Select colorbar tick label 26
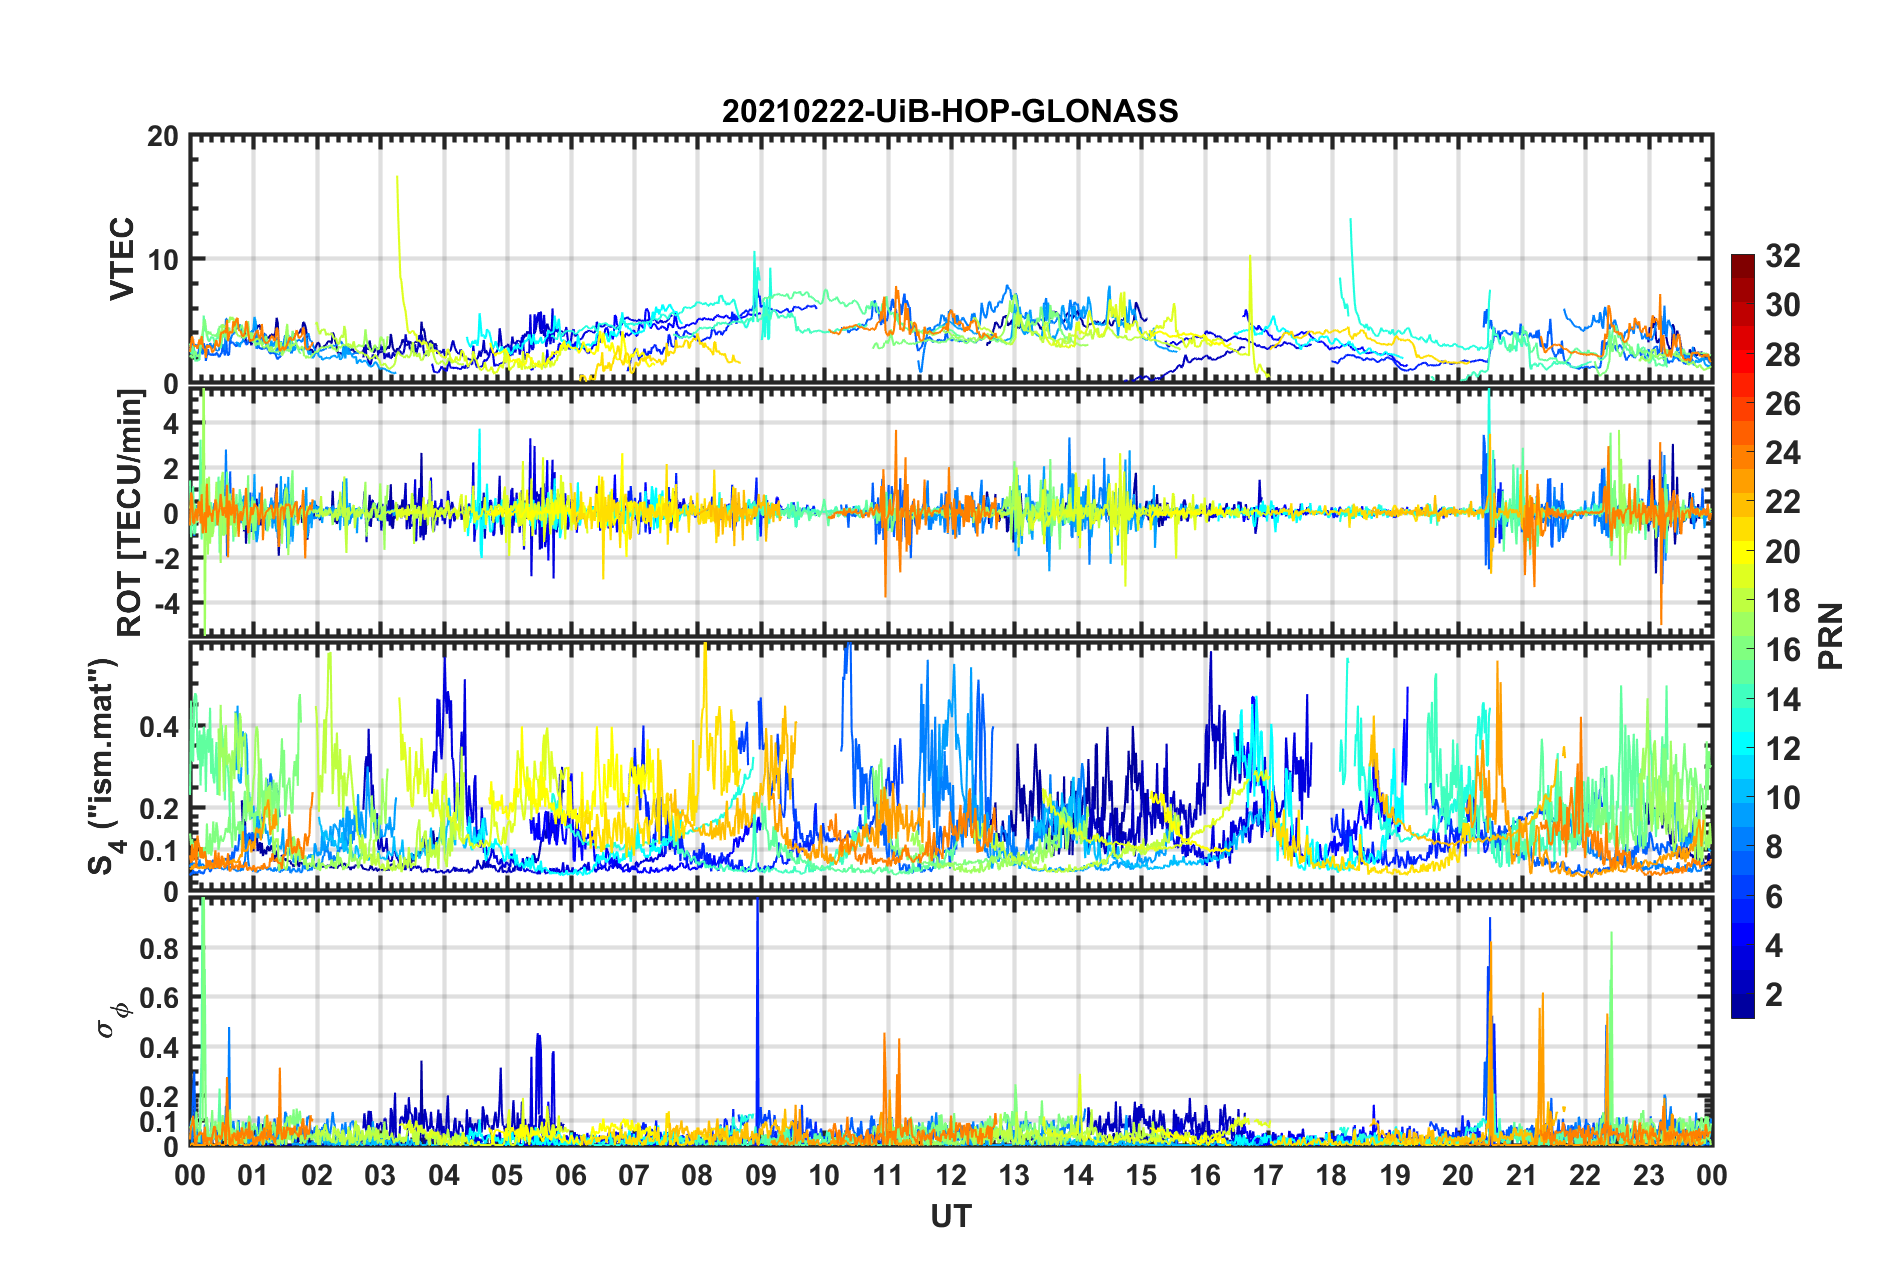 pyautogui.click(x=1782, y=404)
